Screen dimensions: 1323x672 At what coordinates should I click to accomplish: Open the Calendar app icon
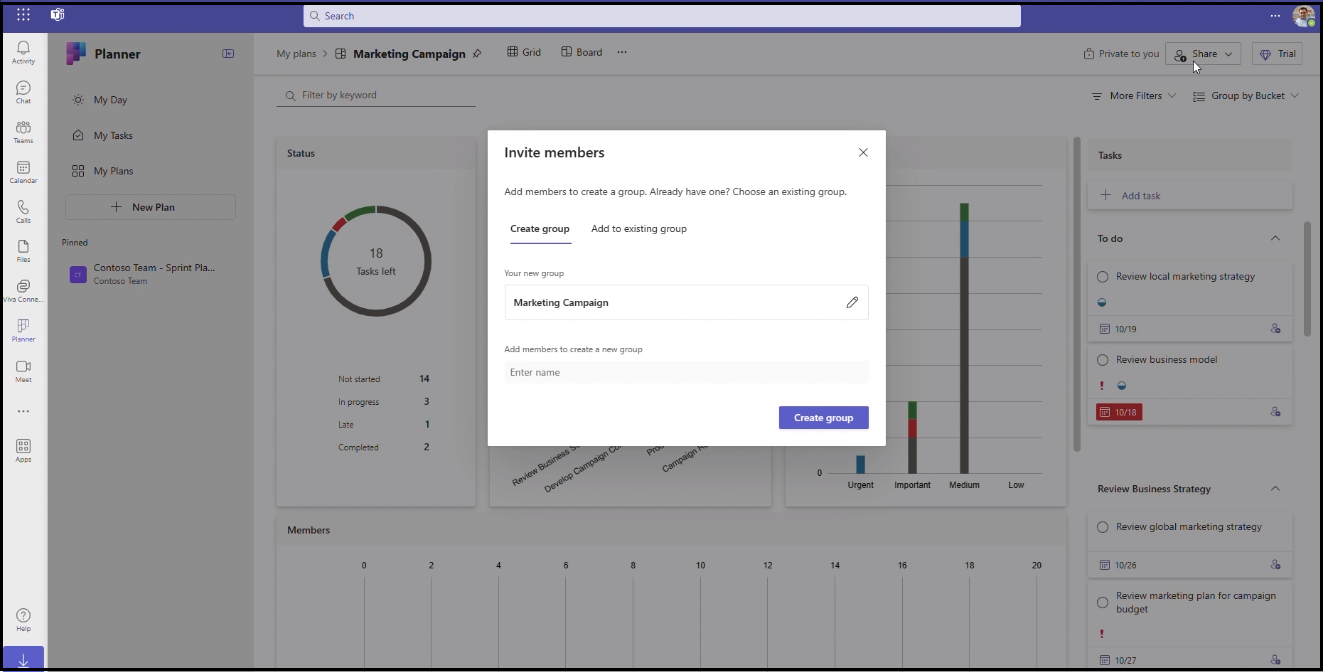point(23,172)
